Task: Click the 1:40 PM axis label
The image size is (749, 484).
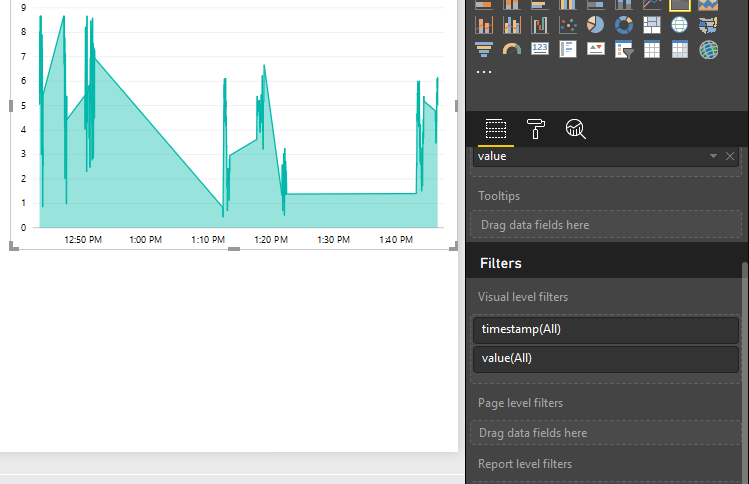Action: [x=396, y=239]
